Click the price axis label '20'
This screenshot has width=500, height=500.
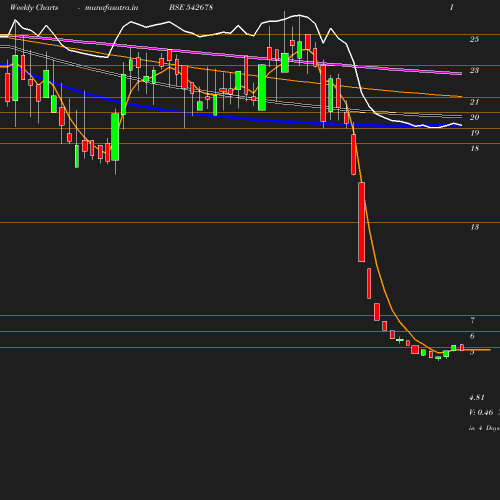point(474,117)
